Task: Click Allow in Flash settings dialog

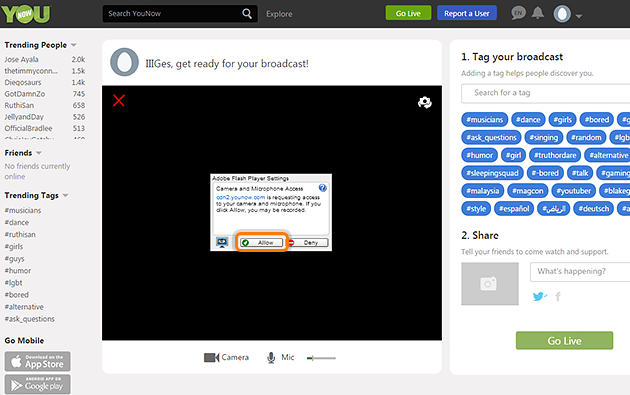Action: pos(262,242)
